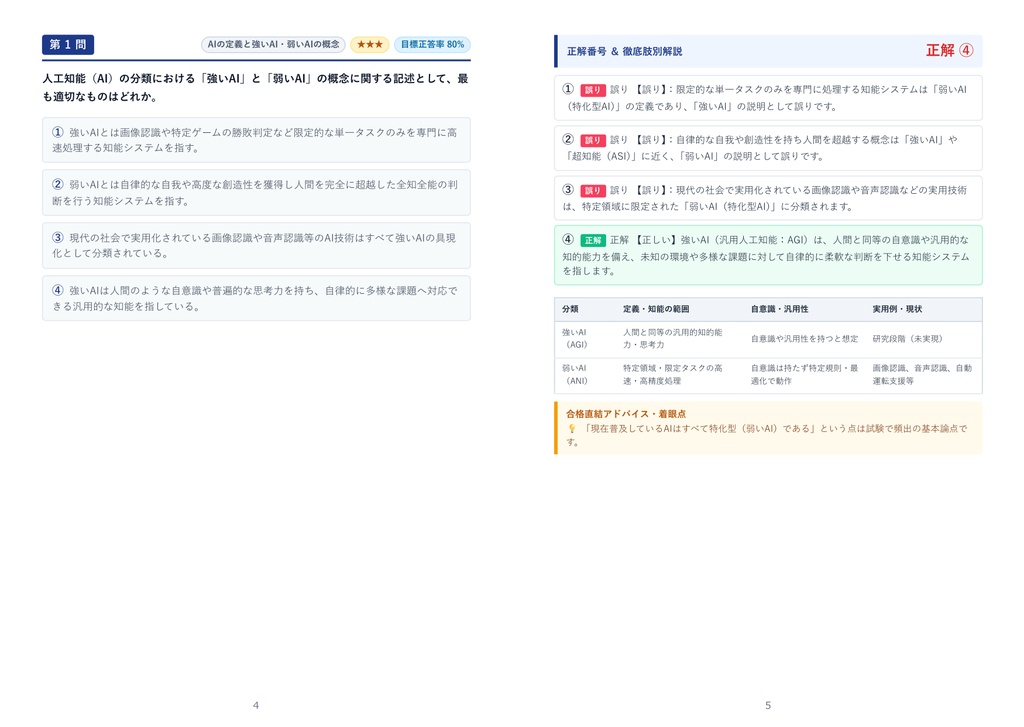The image size is (1024, 727).
Task: Click the red 正解 ④ answer label
Action: [x=950, y=50]
